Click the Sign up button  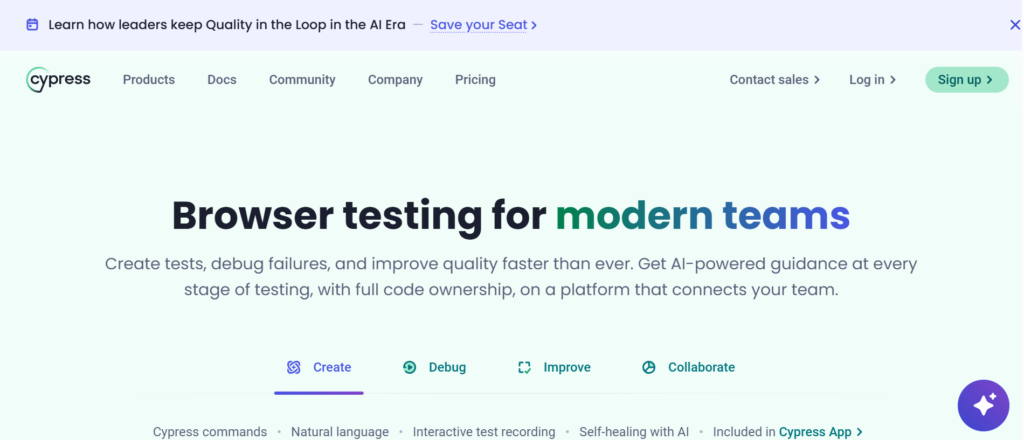point(967,80)
